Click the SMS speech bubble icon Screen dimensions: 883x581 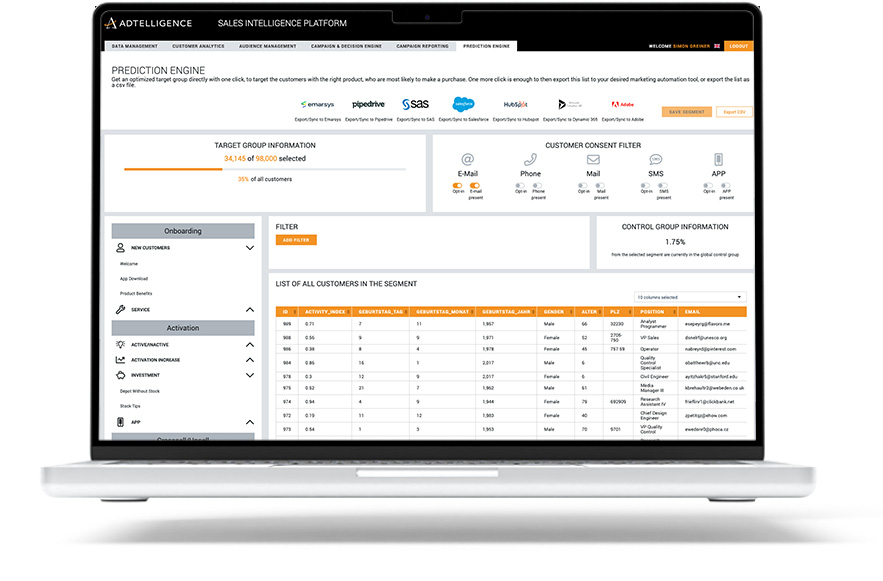point(656,160)
